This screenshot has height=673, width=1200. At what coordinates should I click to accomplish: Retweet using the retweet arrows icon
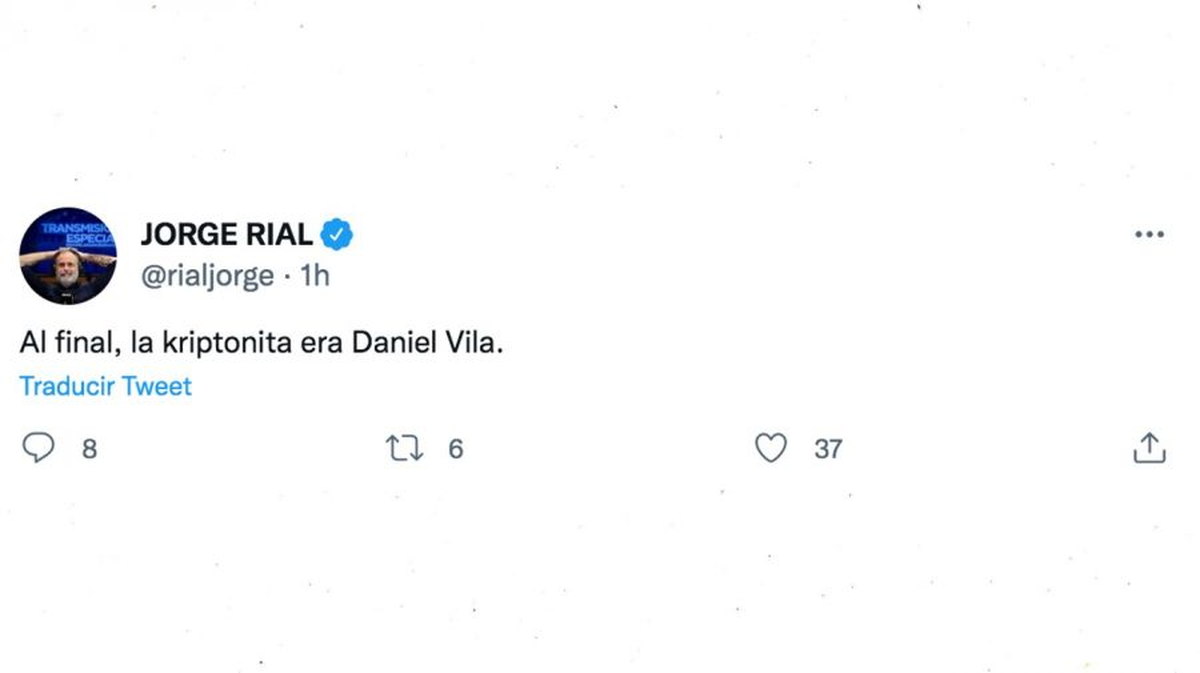pyautogui.click(x=404, y=448)
